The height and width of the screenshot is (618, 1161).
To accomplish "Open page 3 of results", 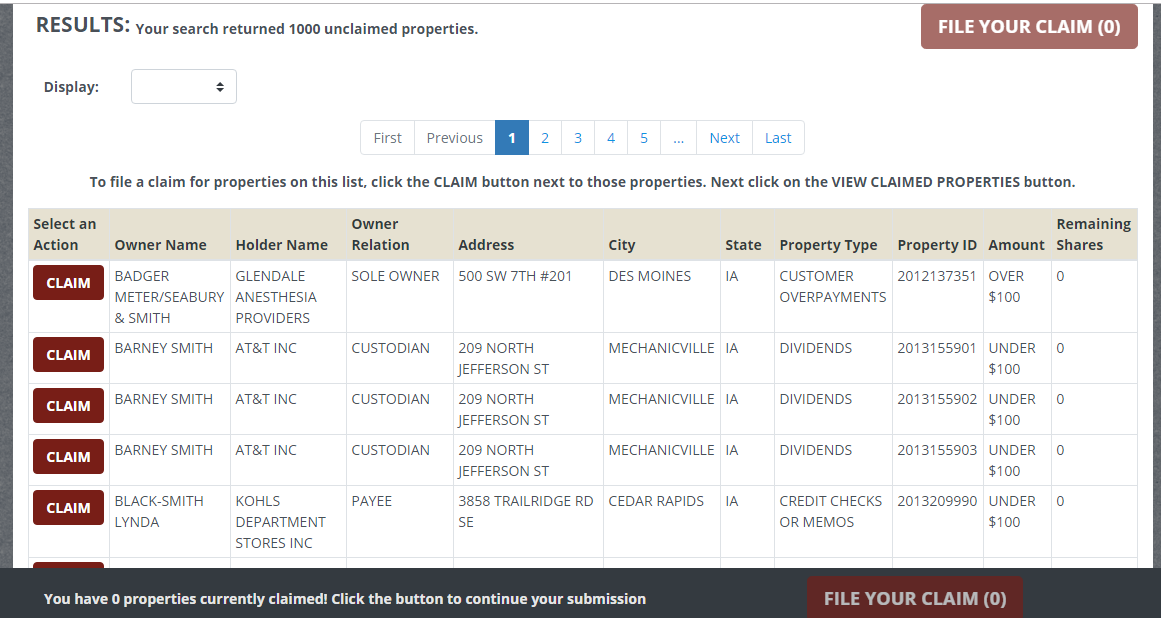I will pyautogui.click(x=577, y=137).
